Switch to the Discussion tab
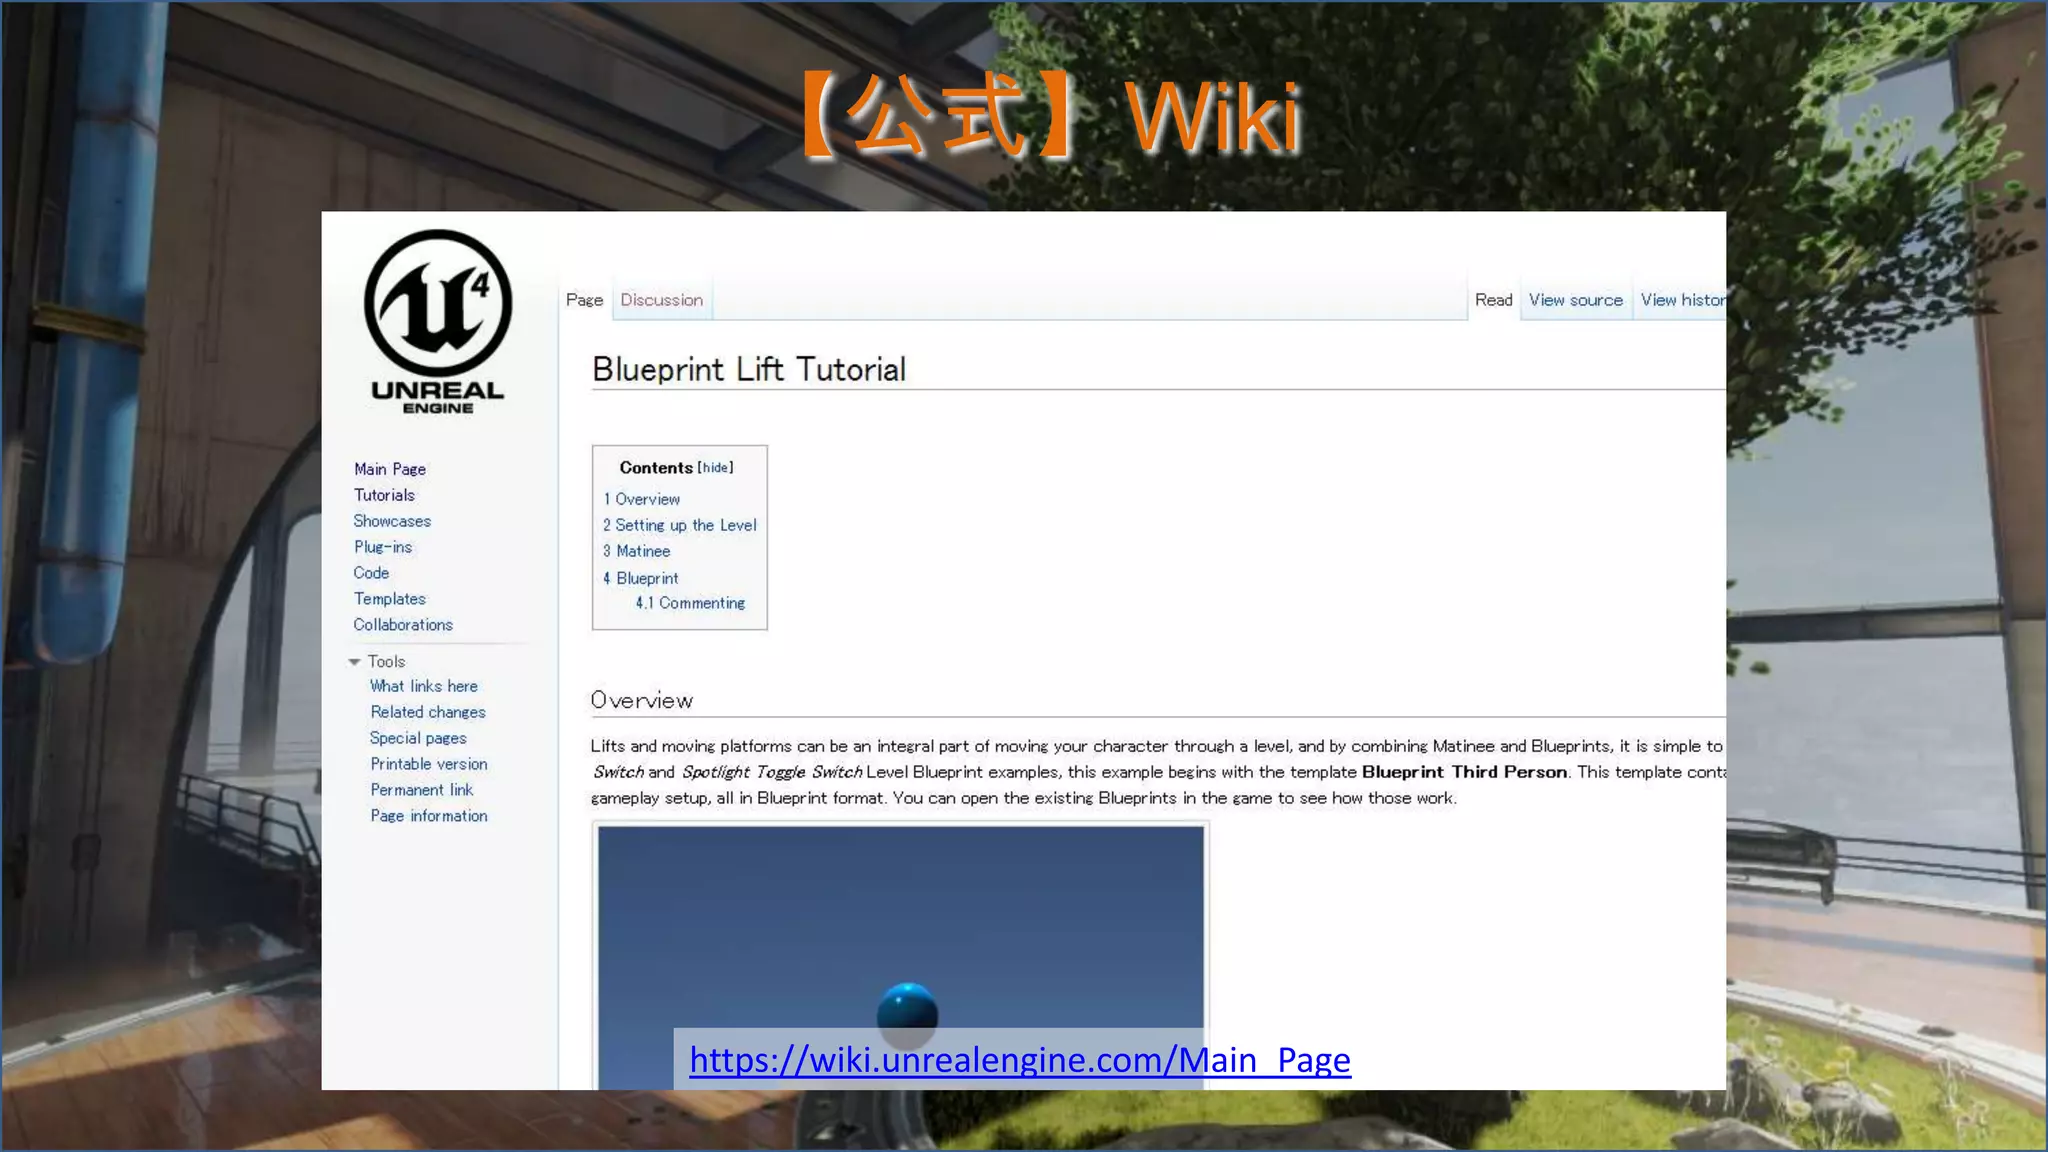Viewport: 2048px width, 1152px height. [661, 300]
